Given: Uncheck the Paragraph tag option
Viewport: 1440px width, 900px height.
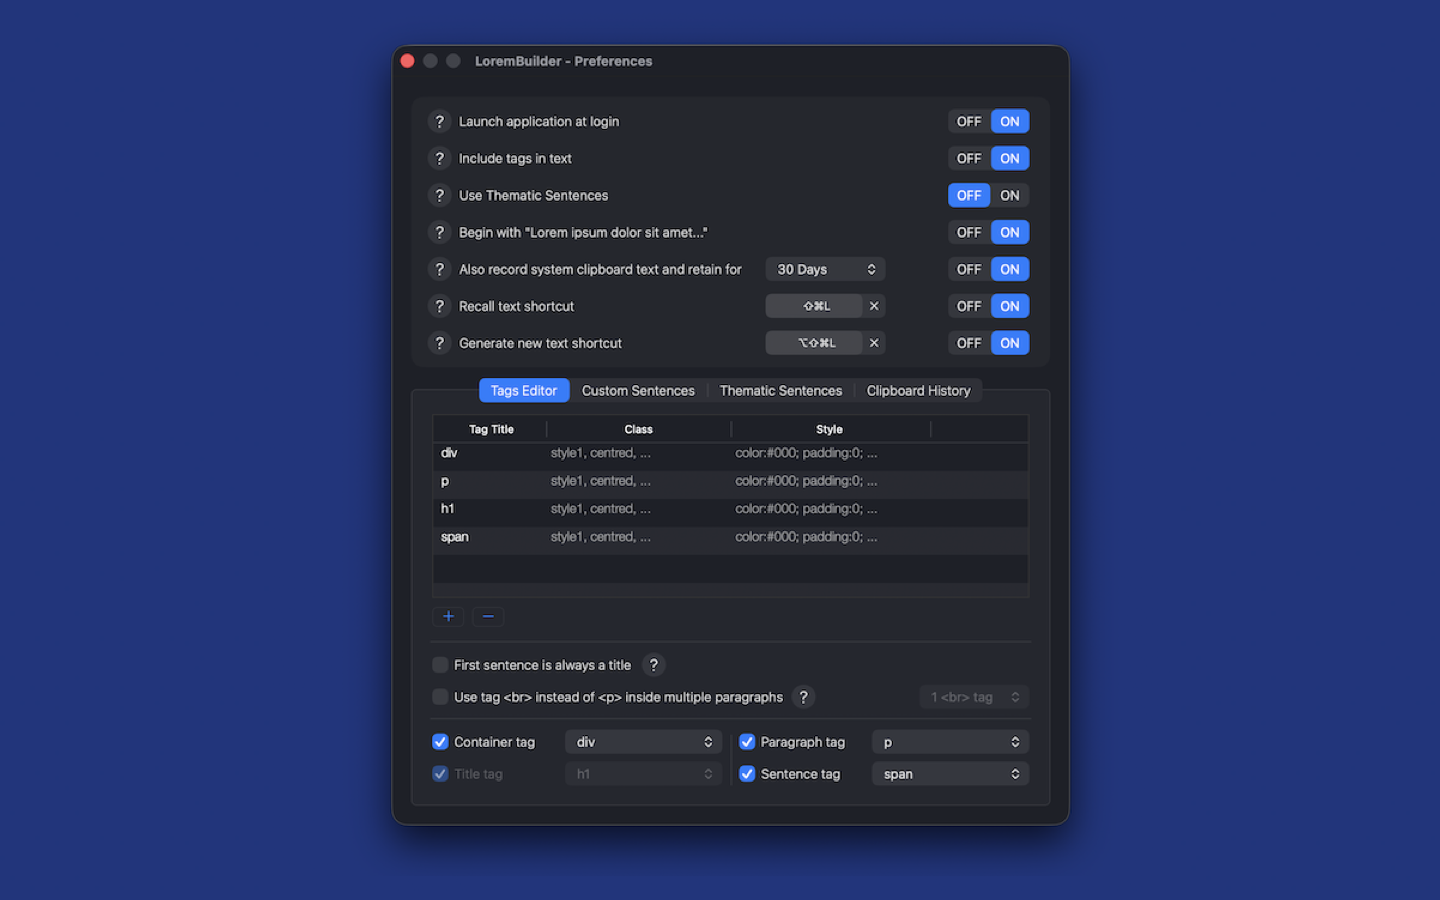Looking at the screenshot, I should [x=747, y=741].
